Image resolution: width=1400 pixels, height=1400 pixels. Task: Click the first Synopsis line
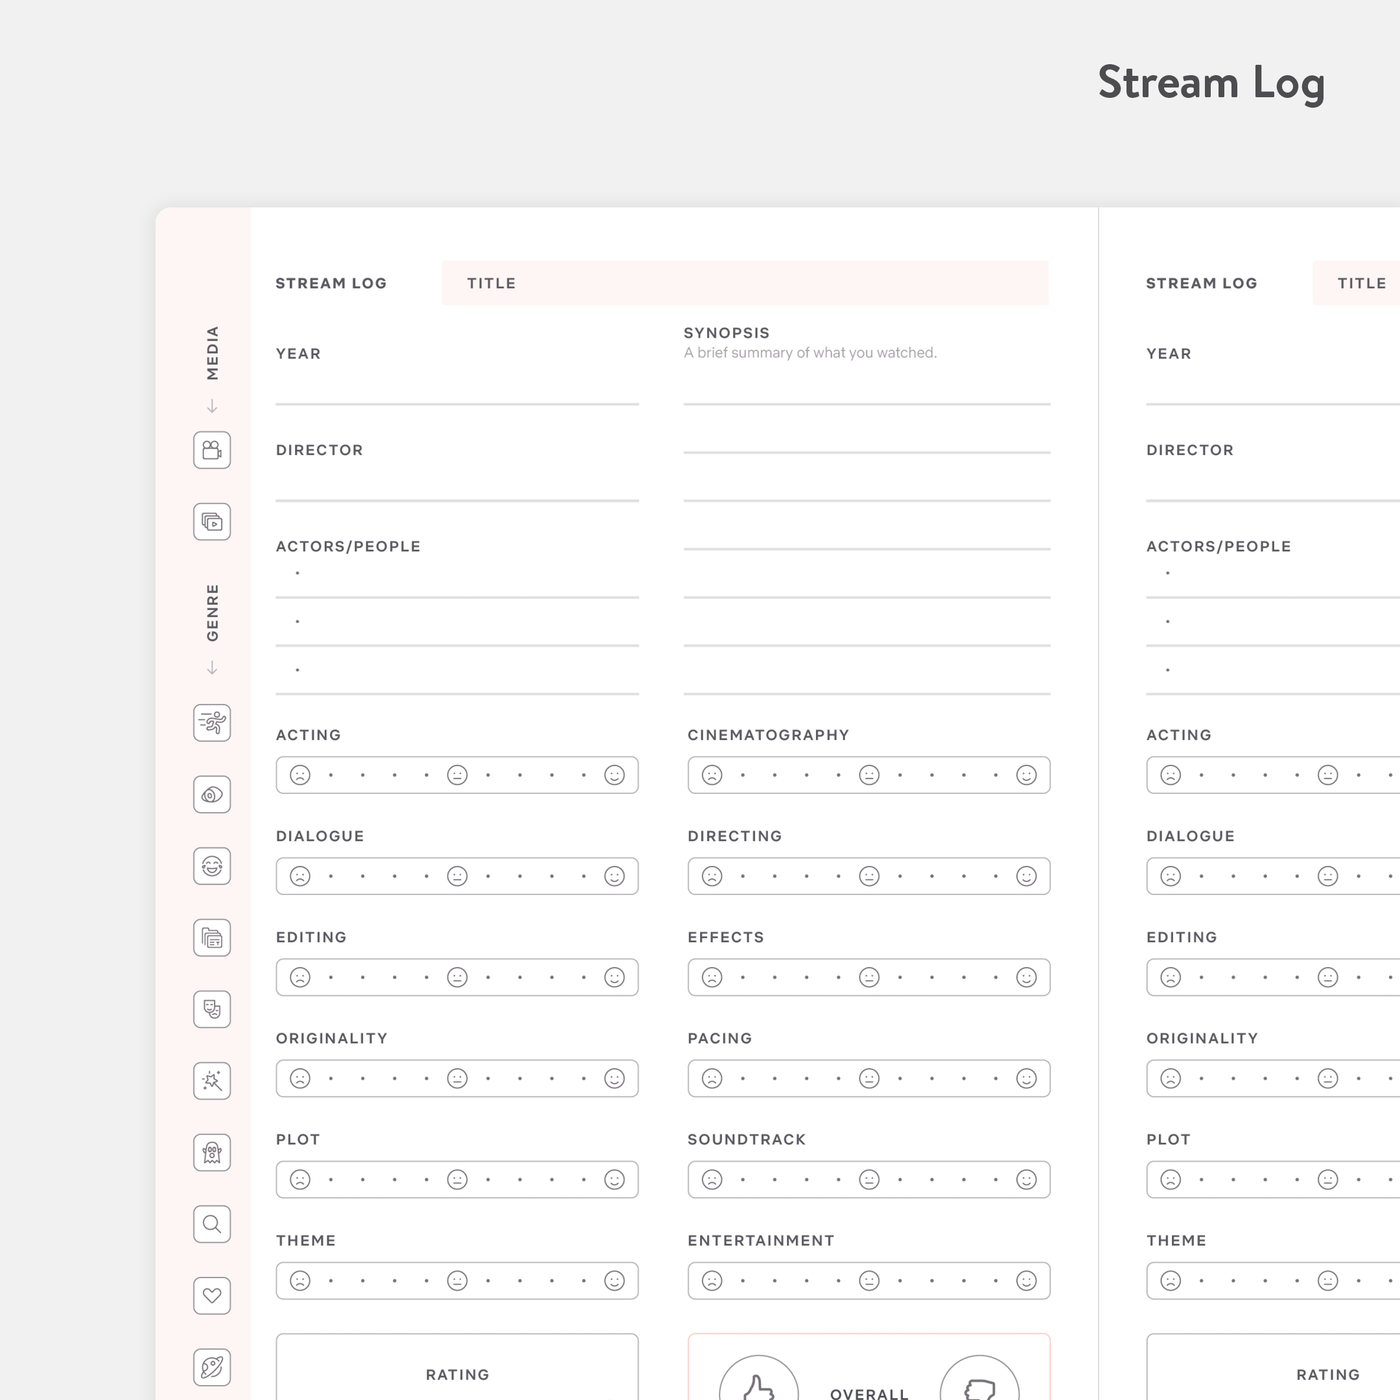[866, 388]
